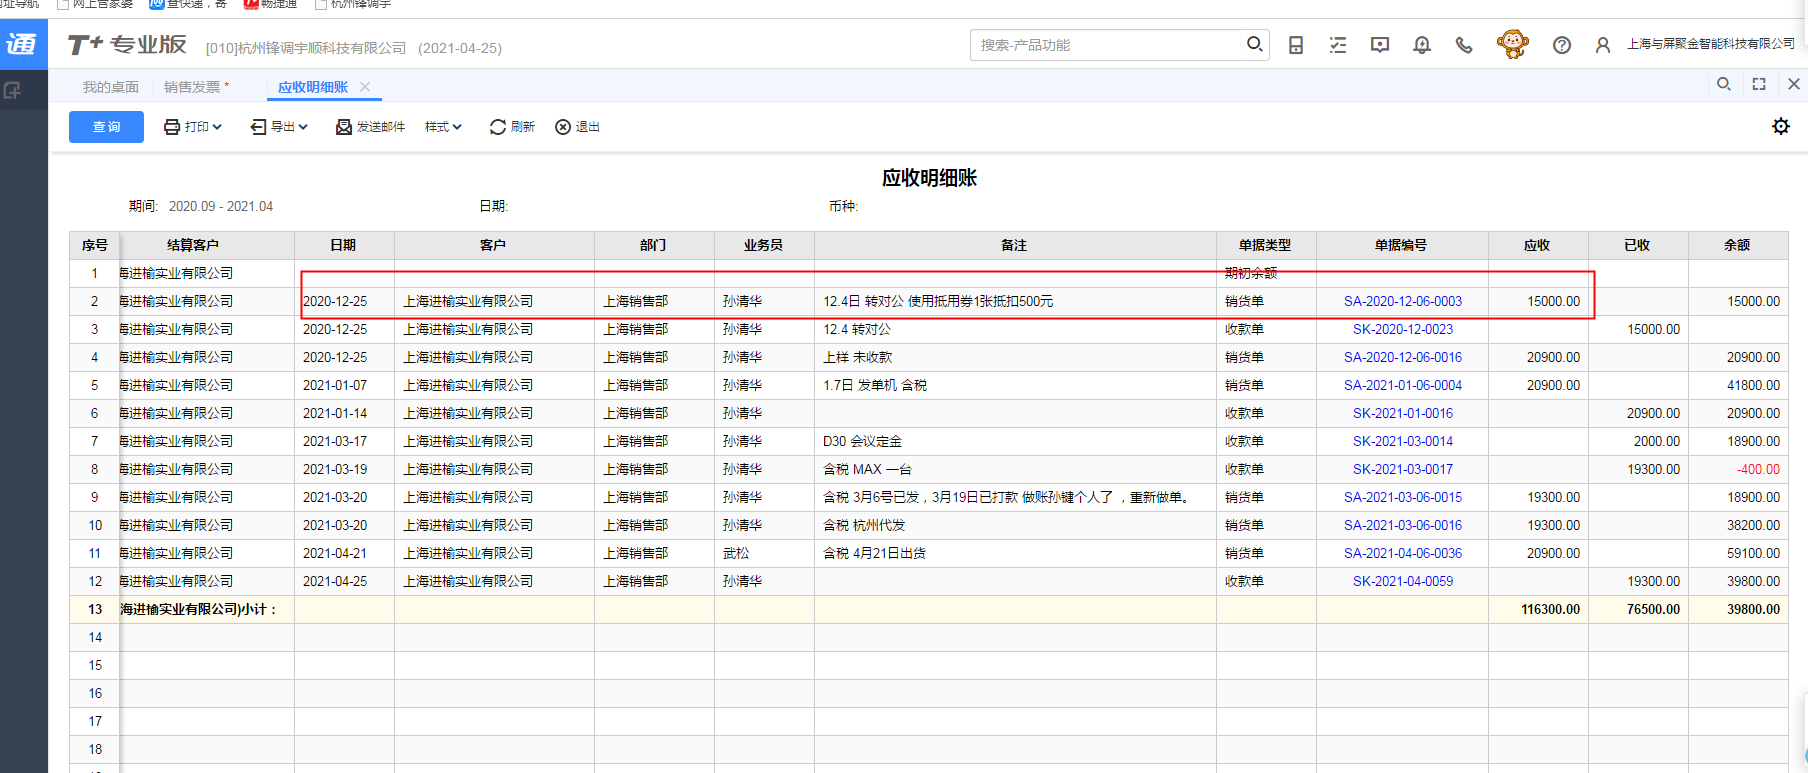
Task: Open the task checklist icon in the top bar
Action: pyautogui.click(x=1338, y=45)
